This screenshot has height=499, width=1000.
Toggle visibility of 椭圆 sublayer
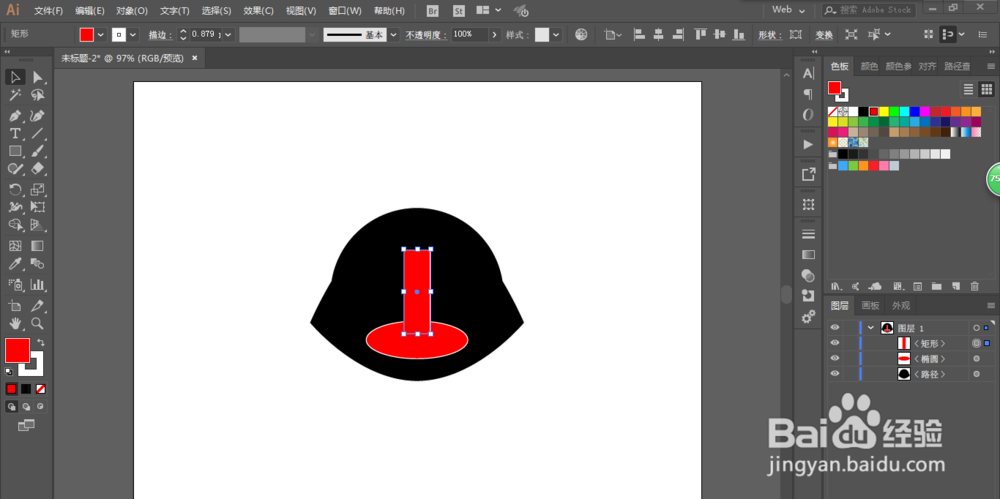click(x=834, y=359)
